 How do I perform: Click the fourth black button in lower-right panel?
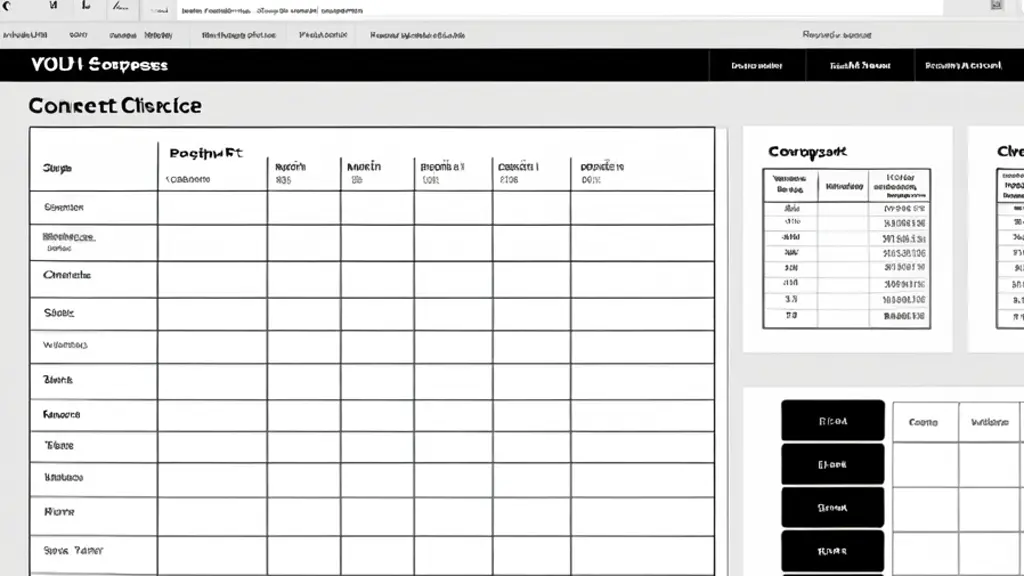[833, 551]
